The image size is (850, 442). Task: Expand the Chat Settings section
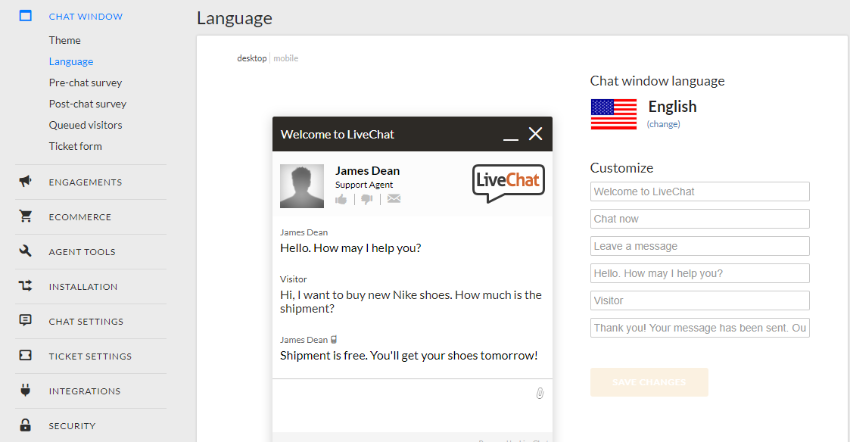coord(86,322)
